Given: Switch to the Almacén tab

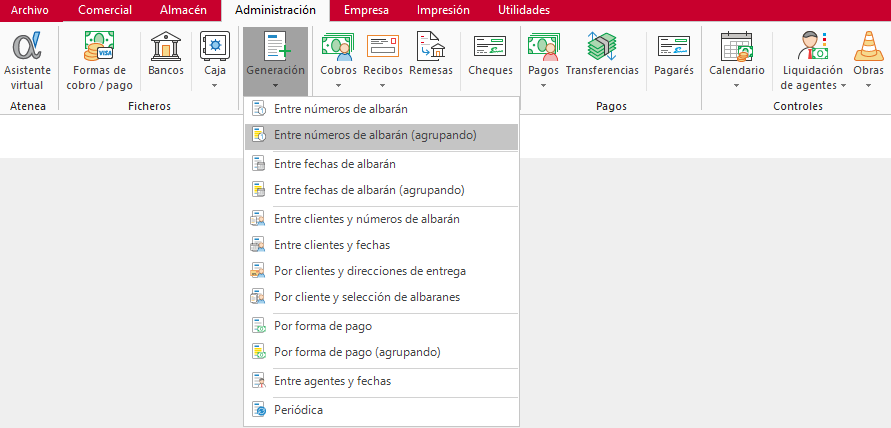Looking at the screenshot, I should tap(183, 10).
